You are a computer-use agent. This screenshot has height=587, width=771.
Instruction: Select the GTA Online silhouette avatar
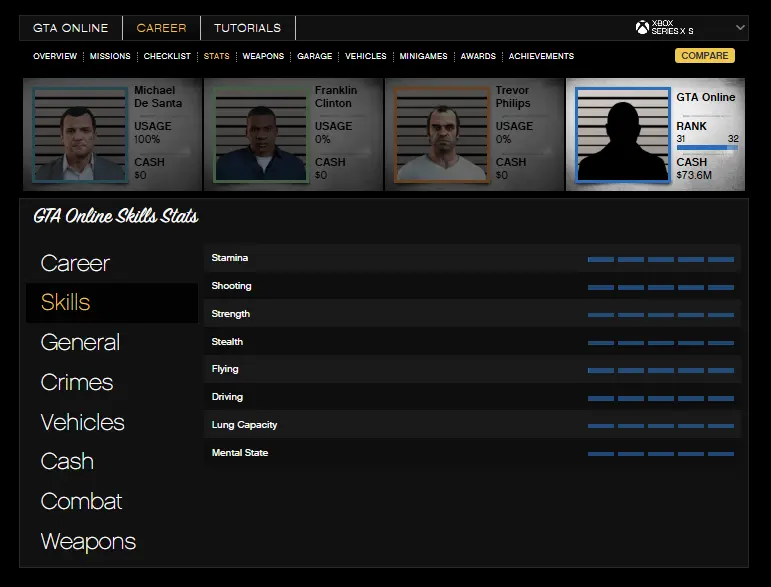point(622,135)
